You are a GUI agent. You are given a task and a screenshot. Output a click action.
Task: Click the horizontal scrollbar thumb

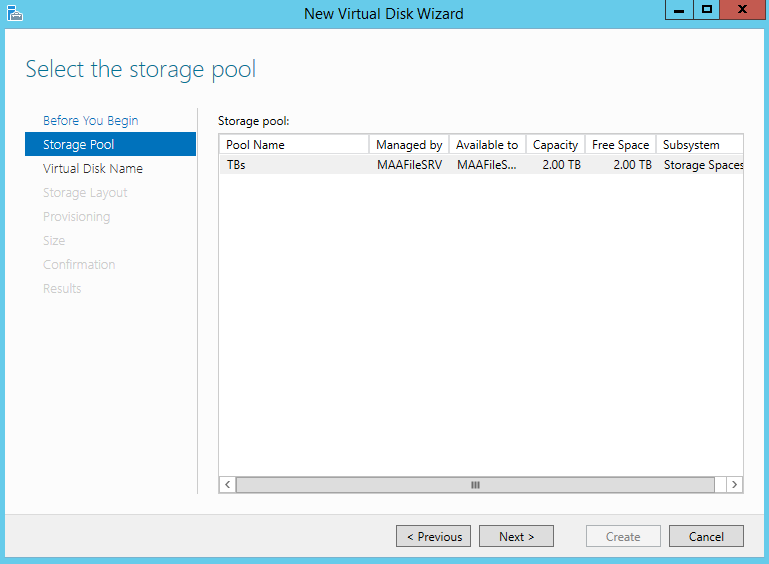pos(475,485)
